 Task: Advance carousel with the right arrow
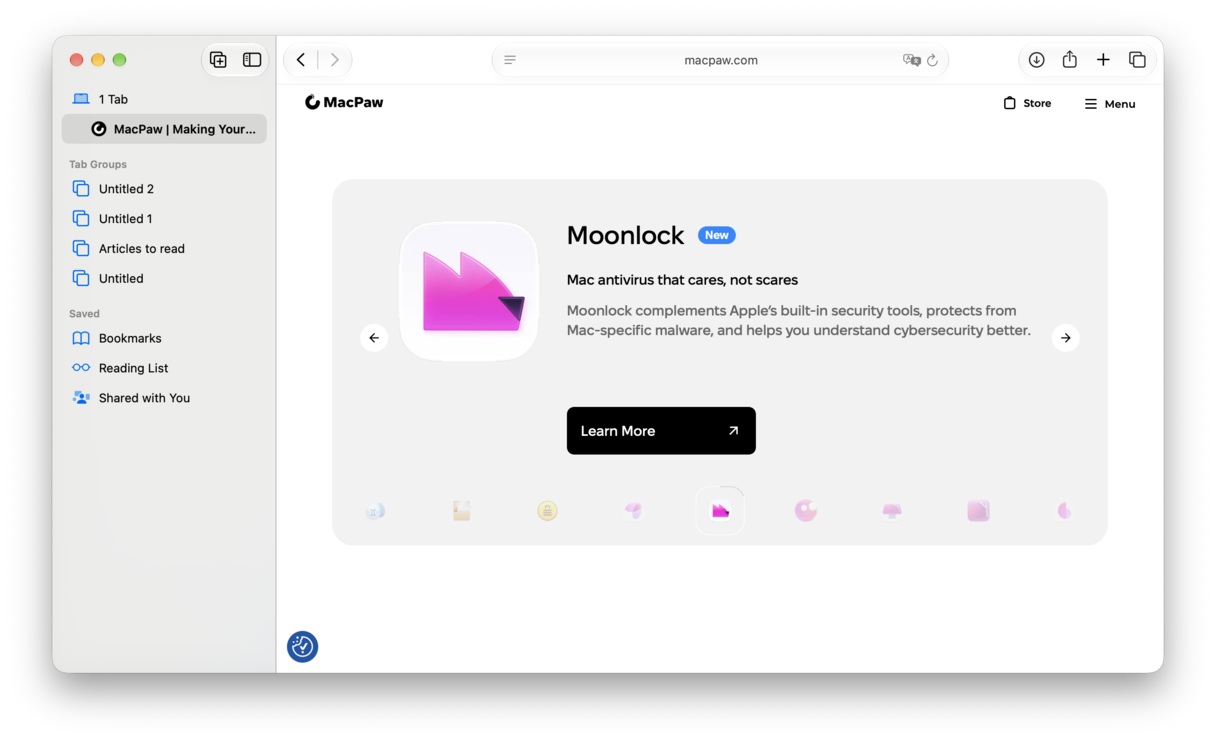pos(1066,338)
